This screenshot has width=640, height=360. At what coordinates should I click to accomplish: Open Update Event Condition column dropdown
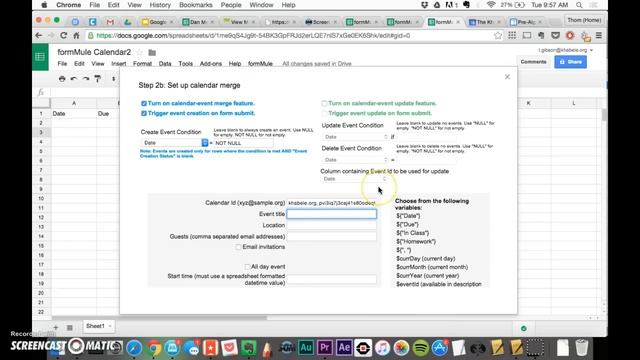pos(355,137)
